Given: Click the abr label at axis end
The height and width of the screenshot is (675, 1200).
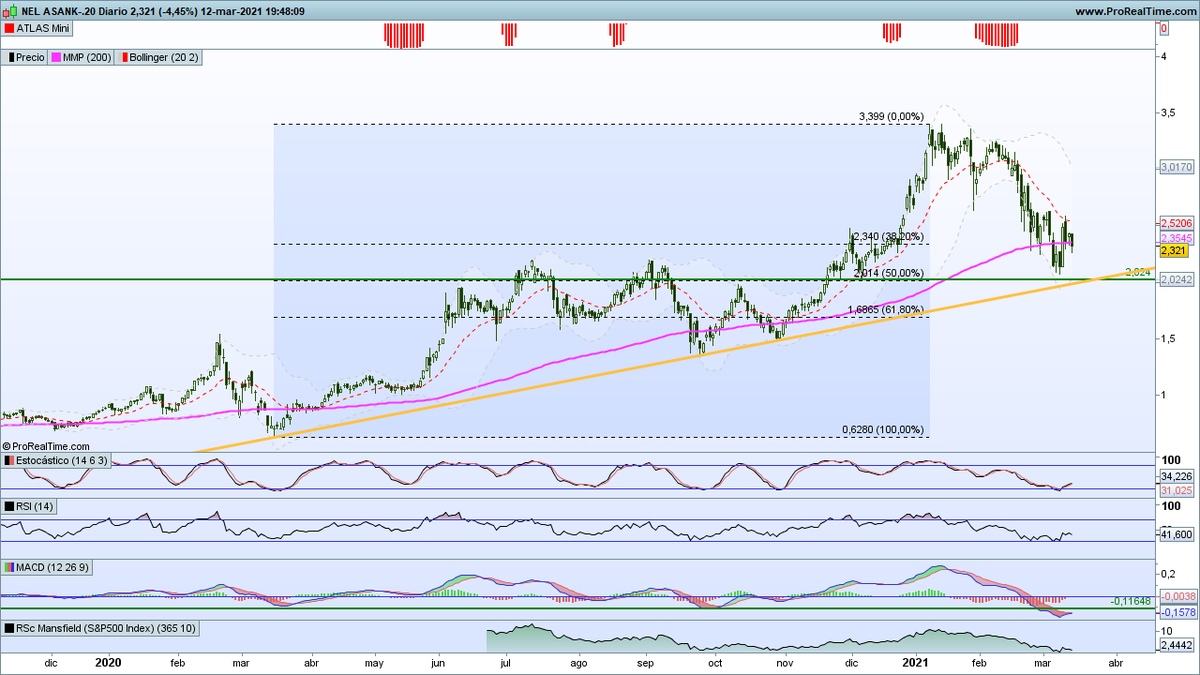Looking at the screenshot, I should (x=1116, y=663).
